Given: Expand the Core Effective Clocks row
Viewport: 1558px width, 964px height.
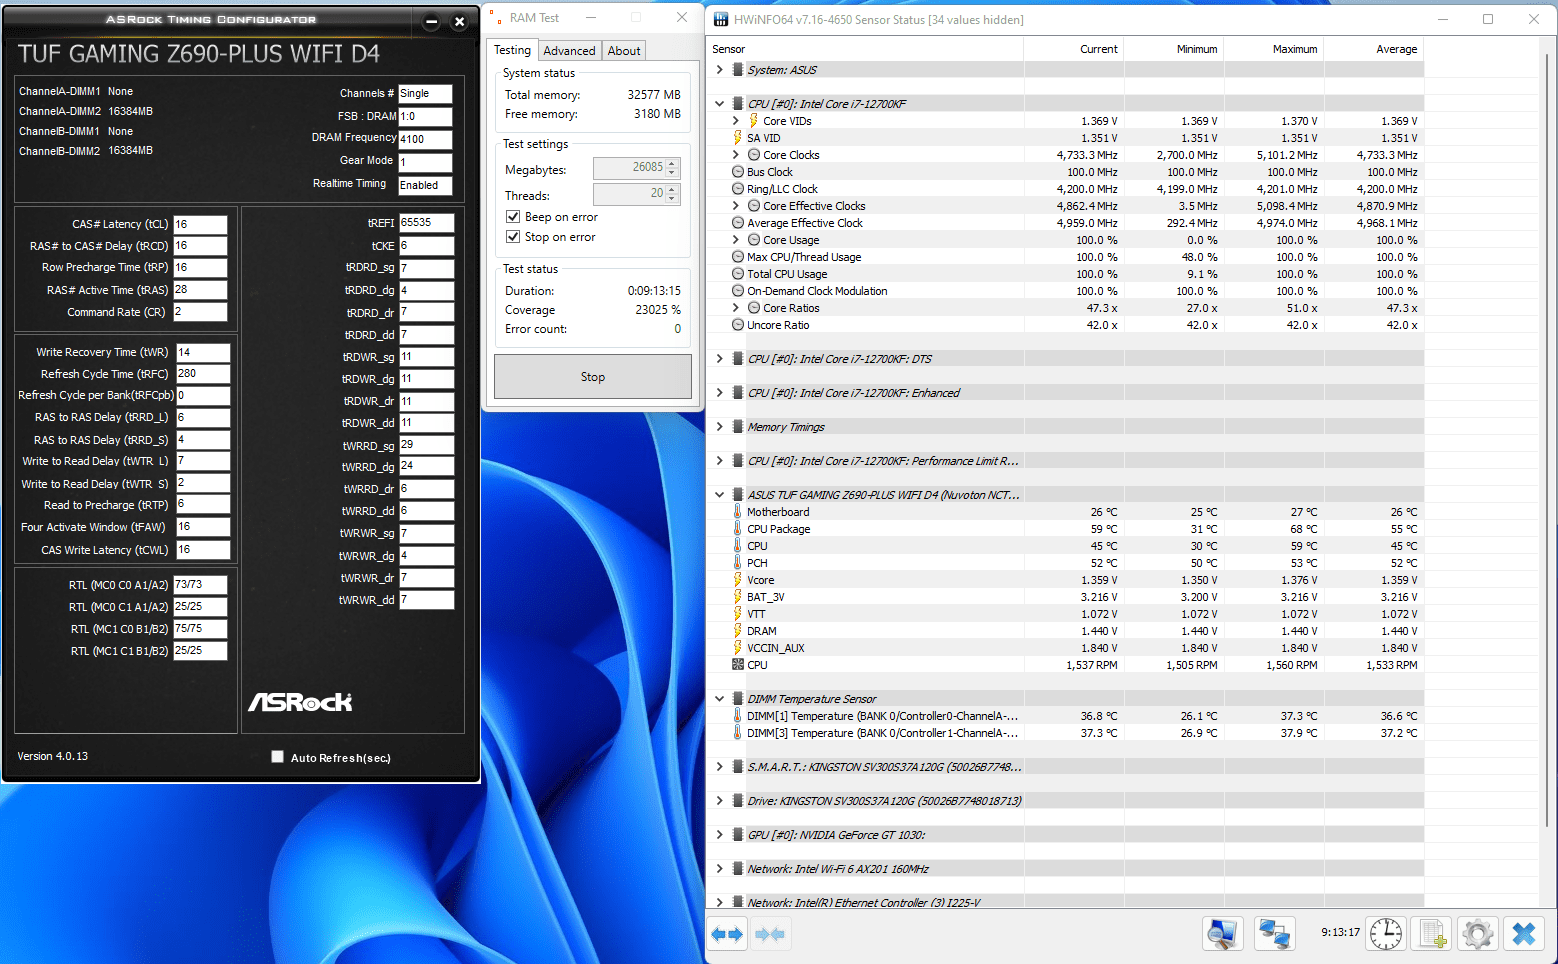Looking at the screenshot, I should (x=735, y=206).
